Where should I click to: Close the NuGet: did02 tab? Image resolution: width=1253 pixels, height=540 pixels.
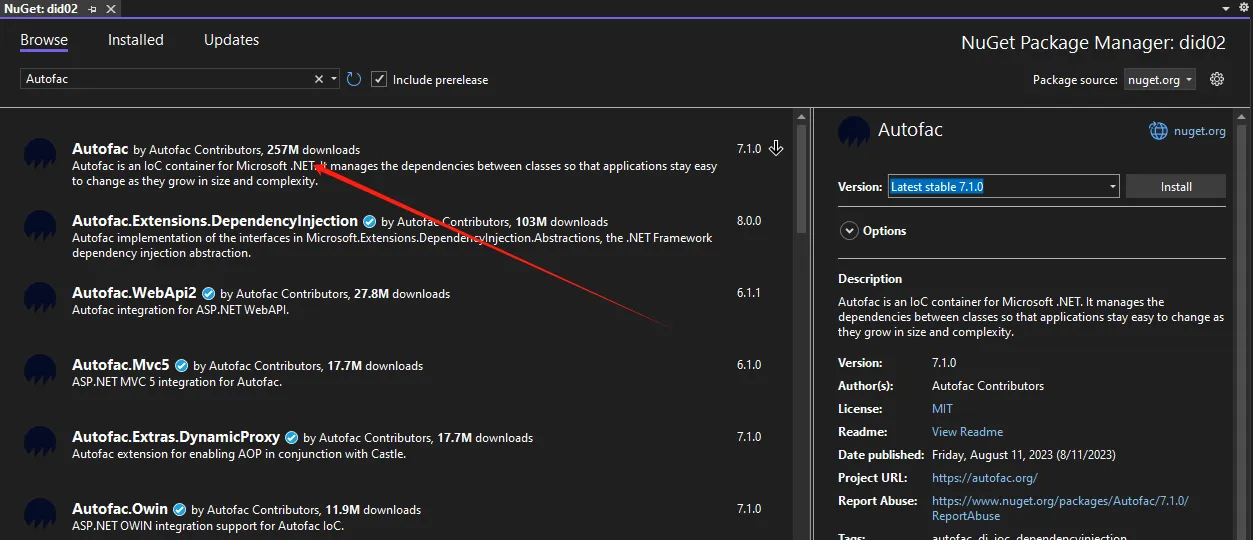click(110, 8)
